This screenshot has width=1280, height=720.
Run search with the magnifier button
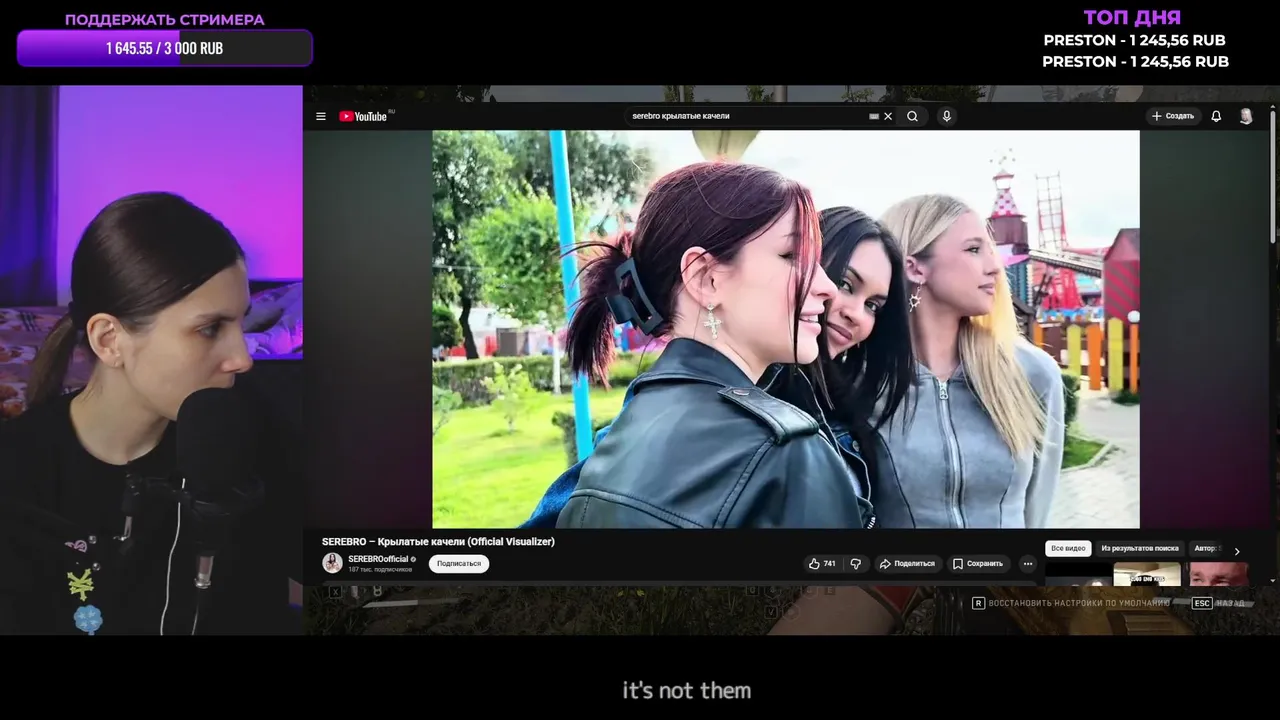(x=912, y=116)
